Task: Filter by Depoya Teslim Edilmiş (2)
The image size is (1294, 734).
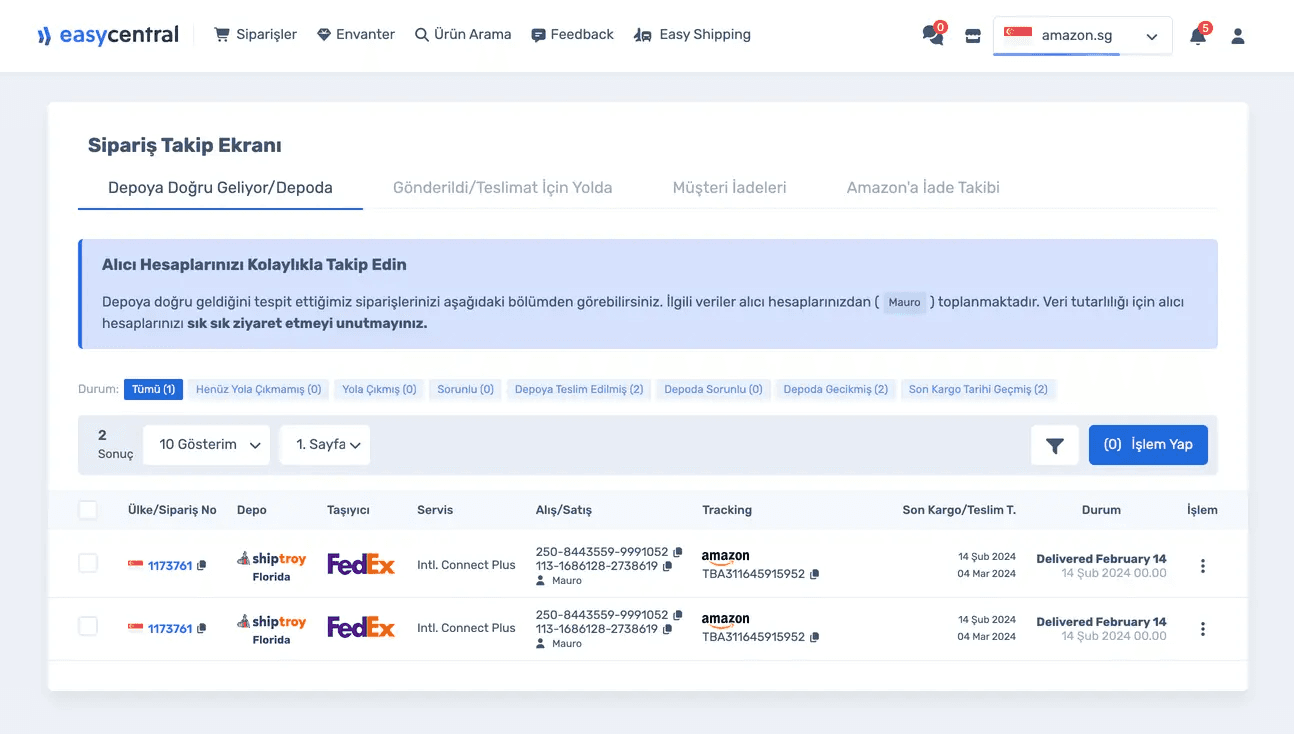Action: pos(579,389)
